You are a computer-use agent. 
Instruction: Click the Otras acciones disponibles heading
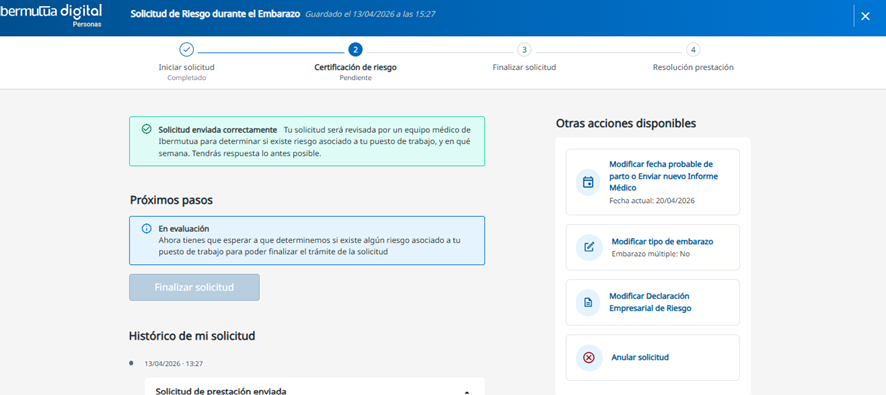[626, 123]
